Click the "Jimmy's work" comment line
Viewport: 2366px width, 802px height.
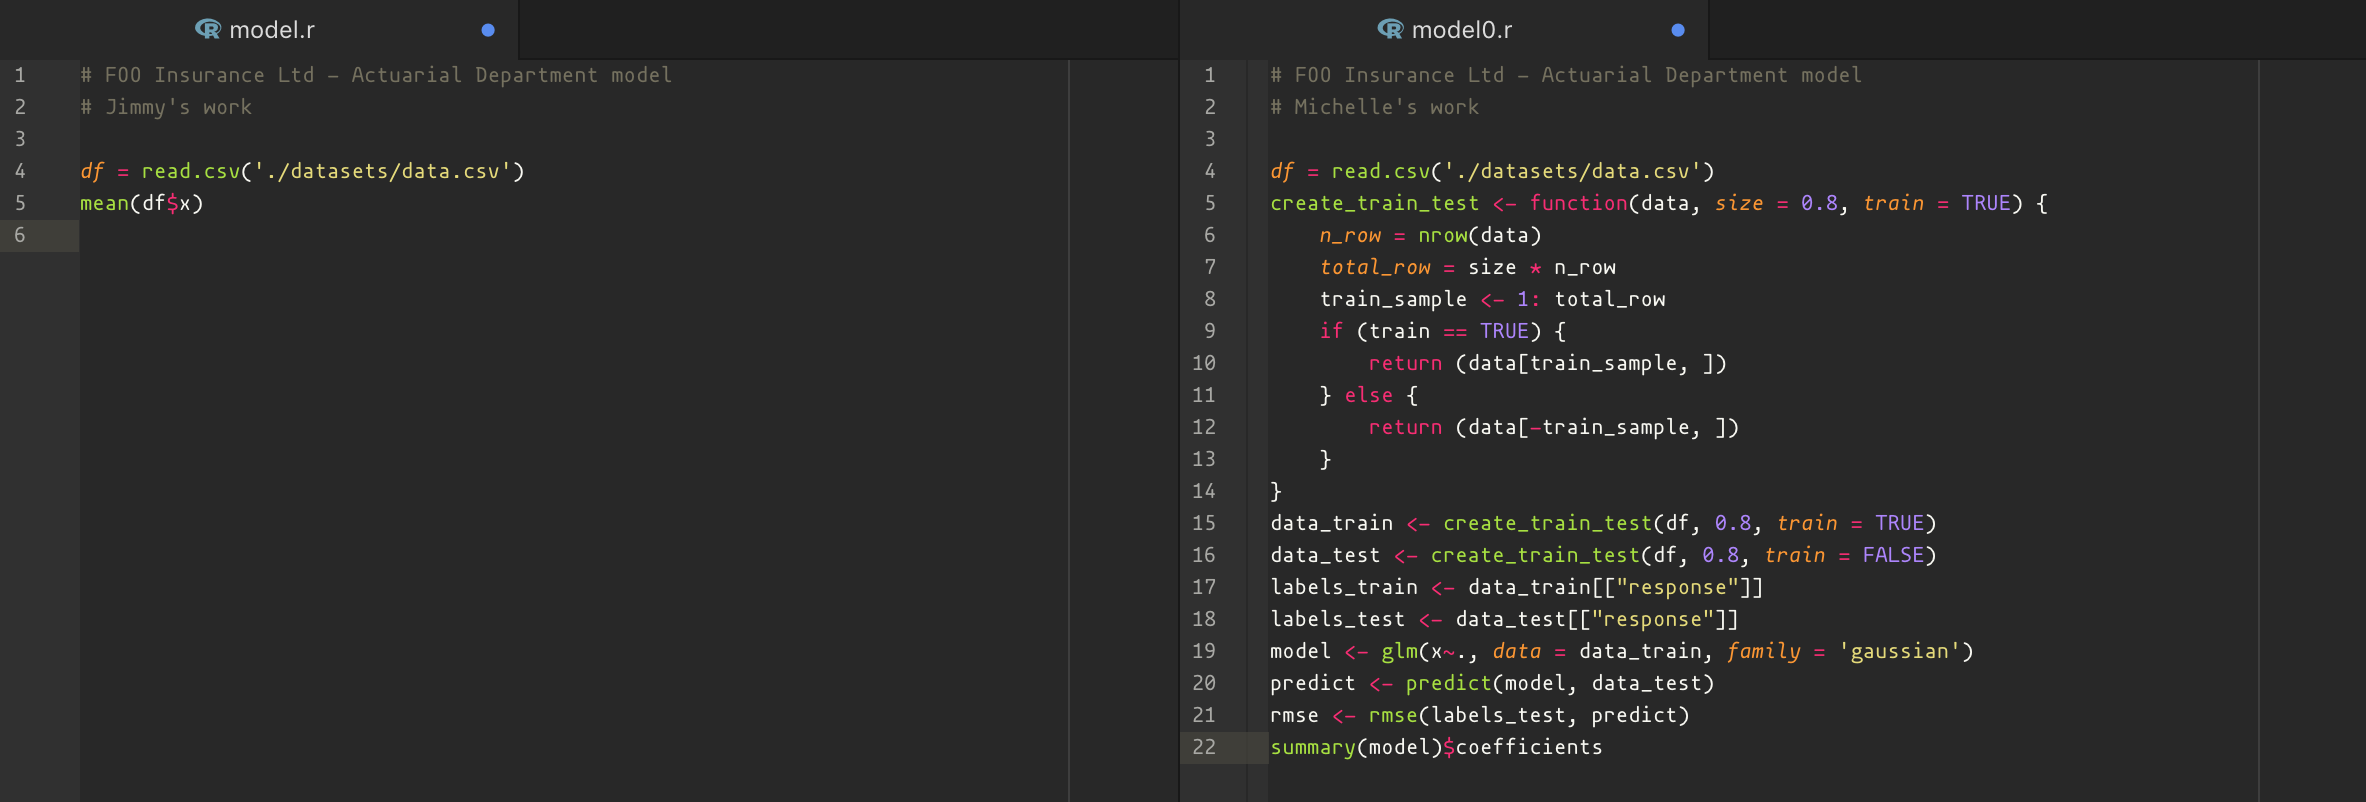tap(166, 107)
